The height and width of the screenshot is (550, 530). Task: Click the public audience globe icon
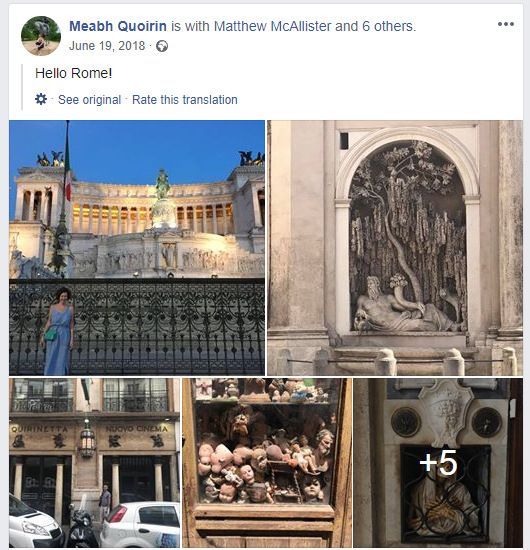162,46
